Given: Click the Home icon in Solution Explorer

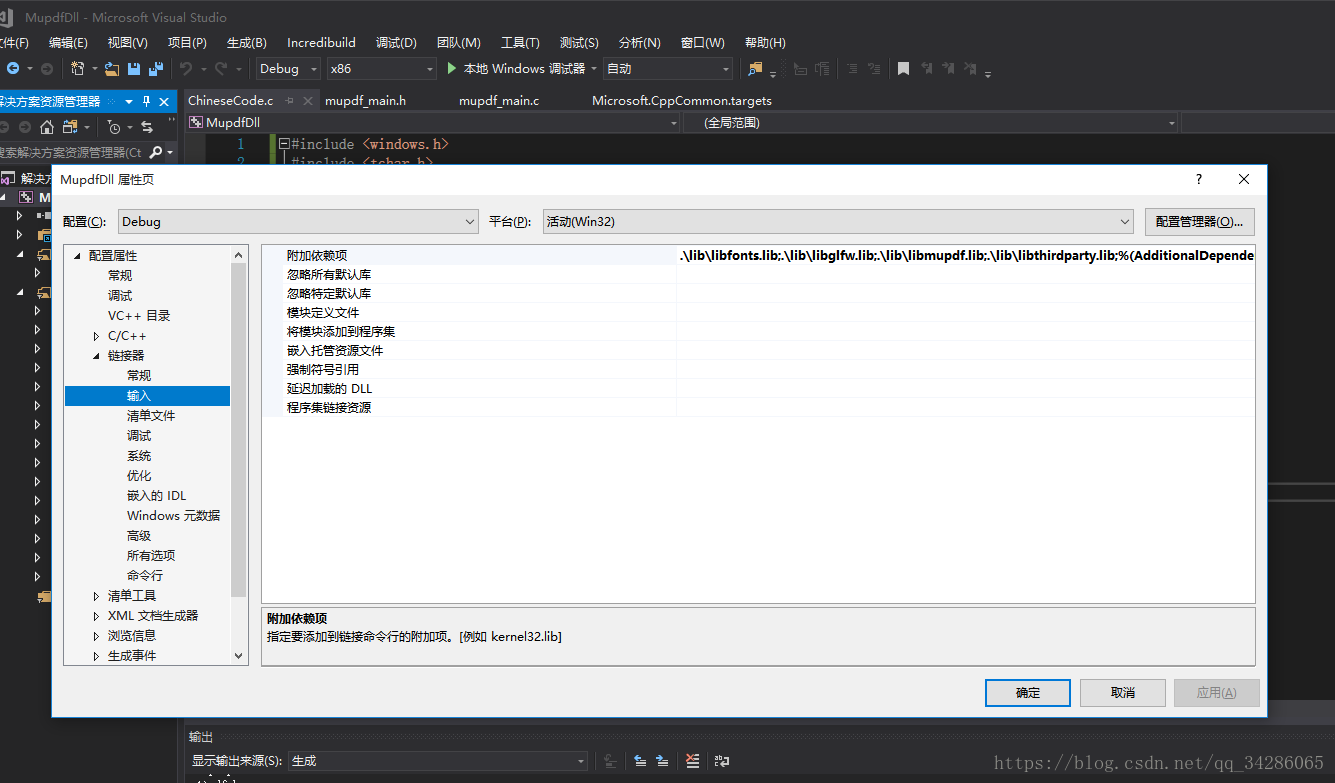Looking at the screenshot, I should tap(47, 127).
